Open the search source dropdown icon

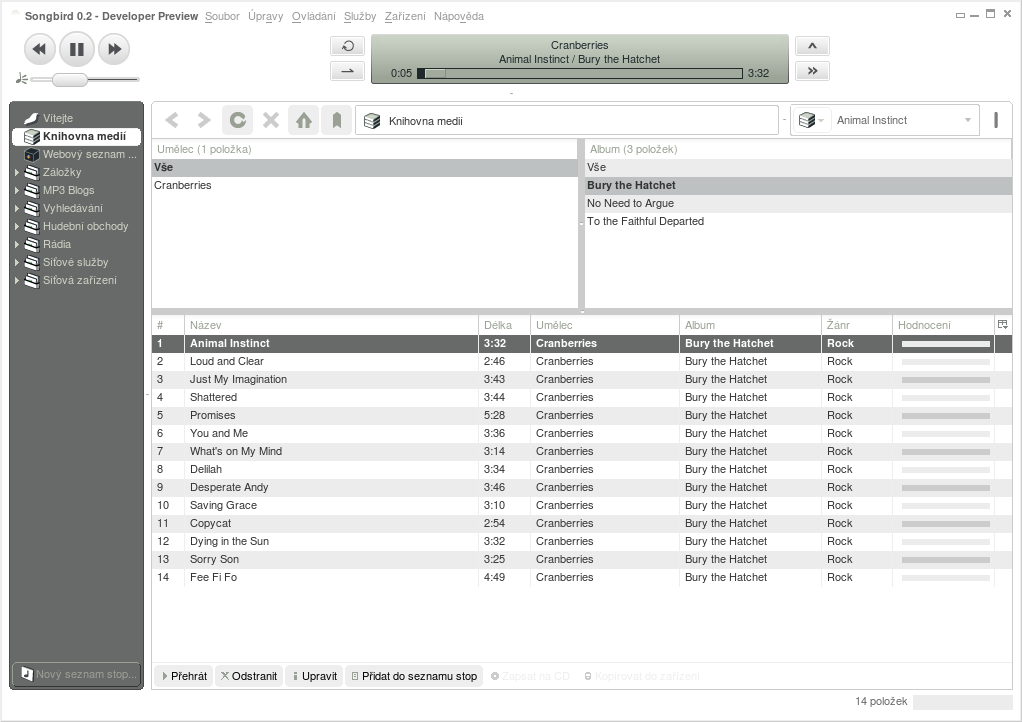tap(811, 121)
